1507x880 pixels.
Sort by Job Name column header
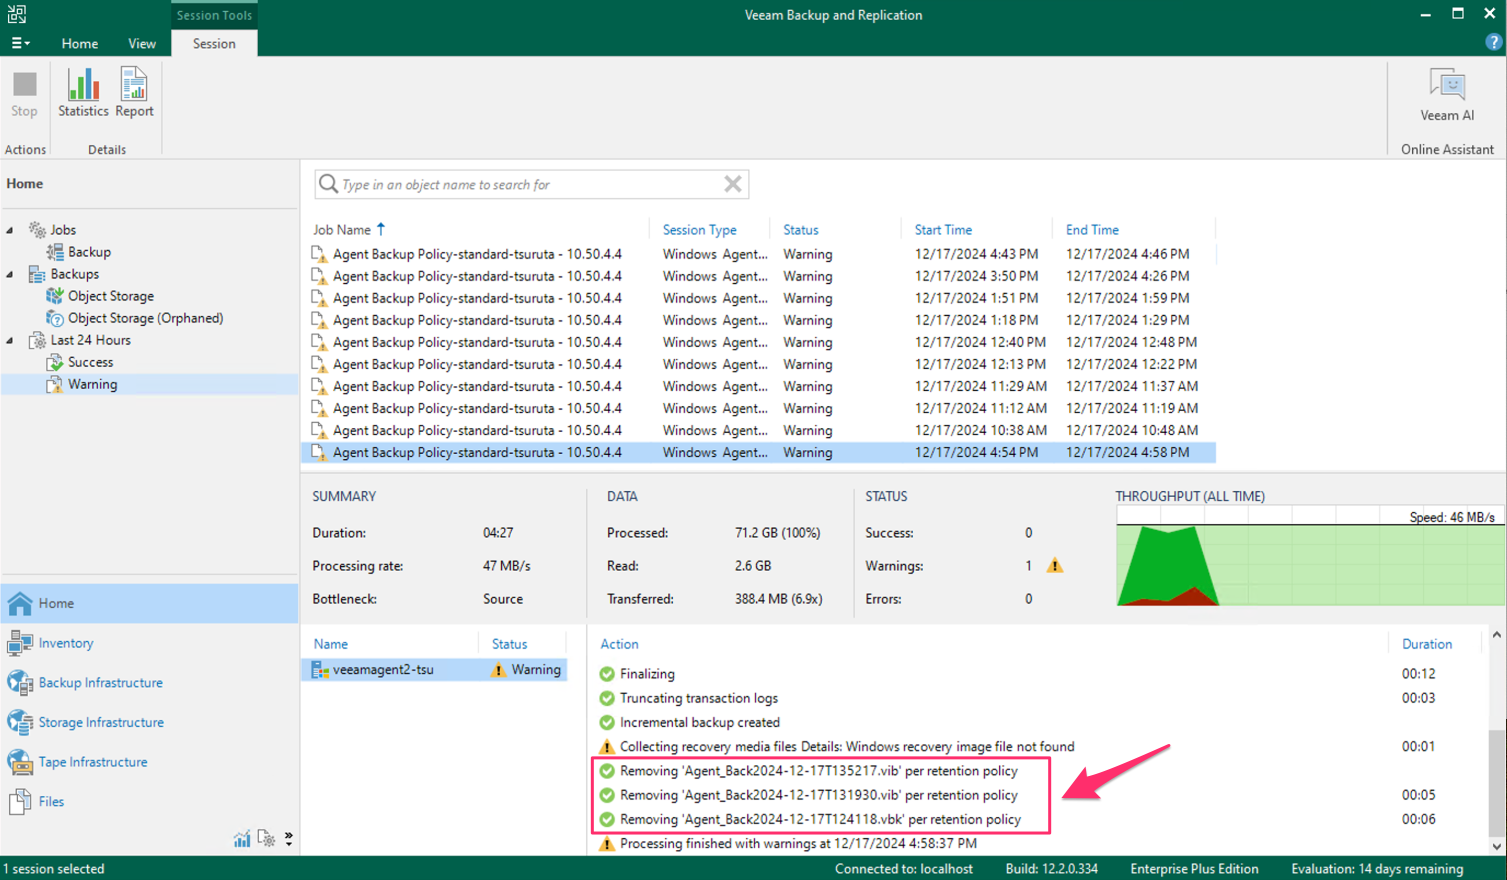click(x=342, y=230)
